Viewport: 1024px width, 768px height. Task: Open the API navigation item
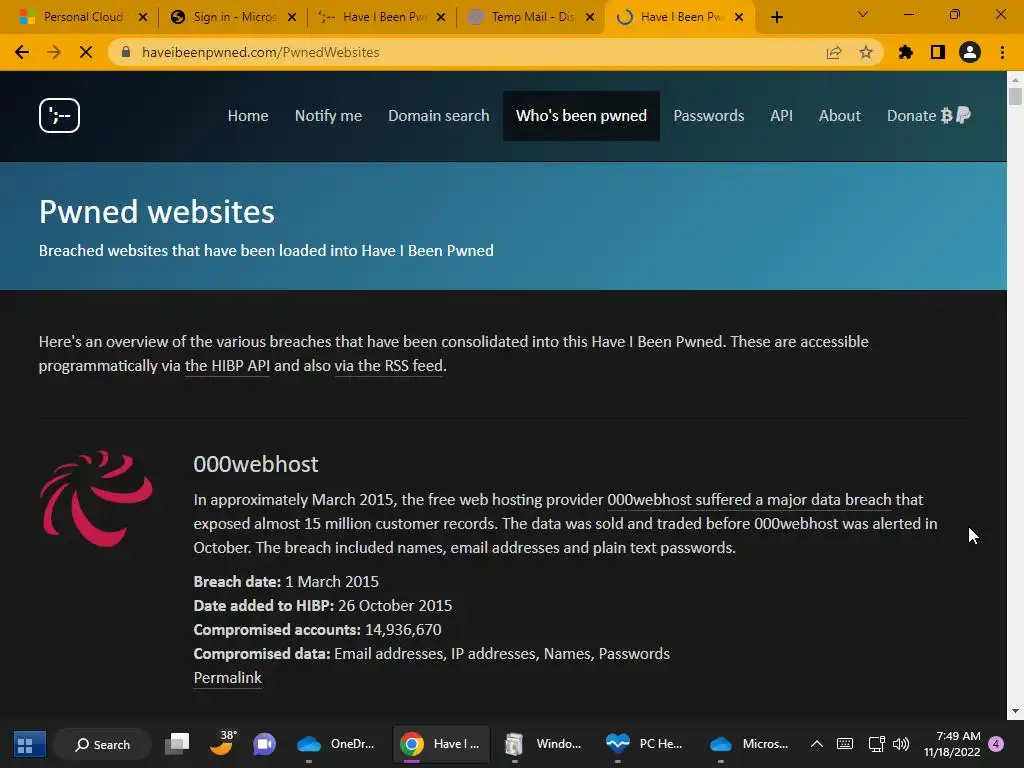(781, 116)
